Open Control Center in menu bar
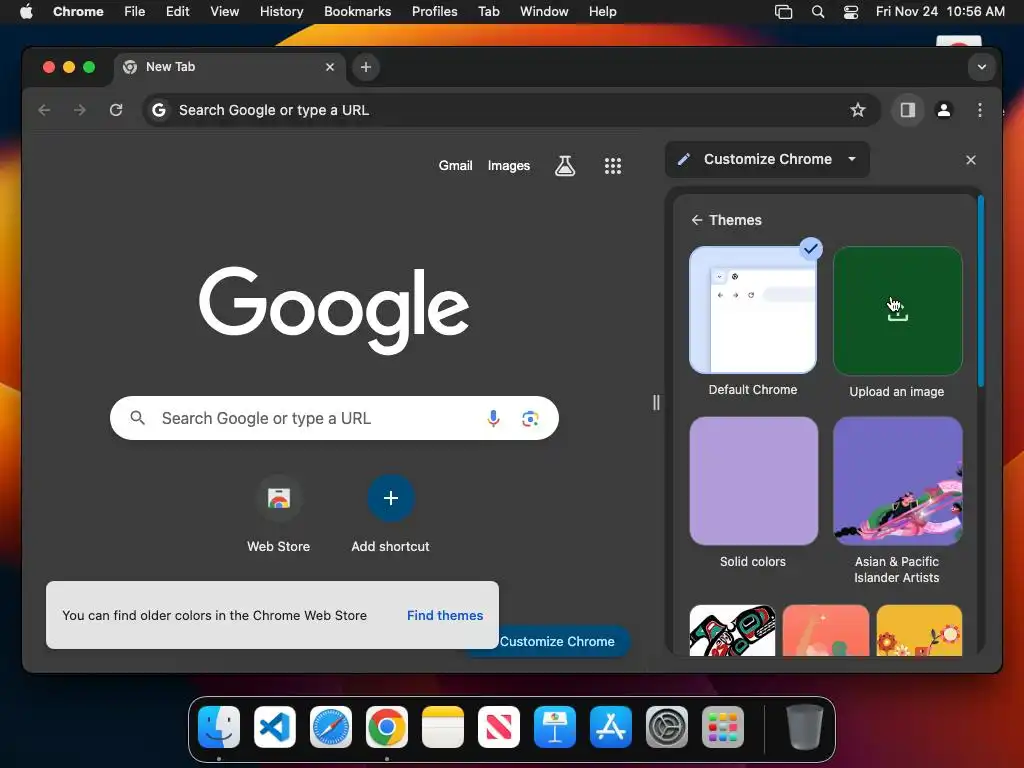1024x768 pixels. [850, 11]
